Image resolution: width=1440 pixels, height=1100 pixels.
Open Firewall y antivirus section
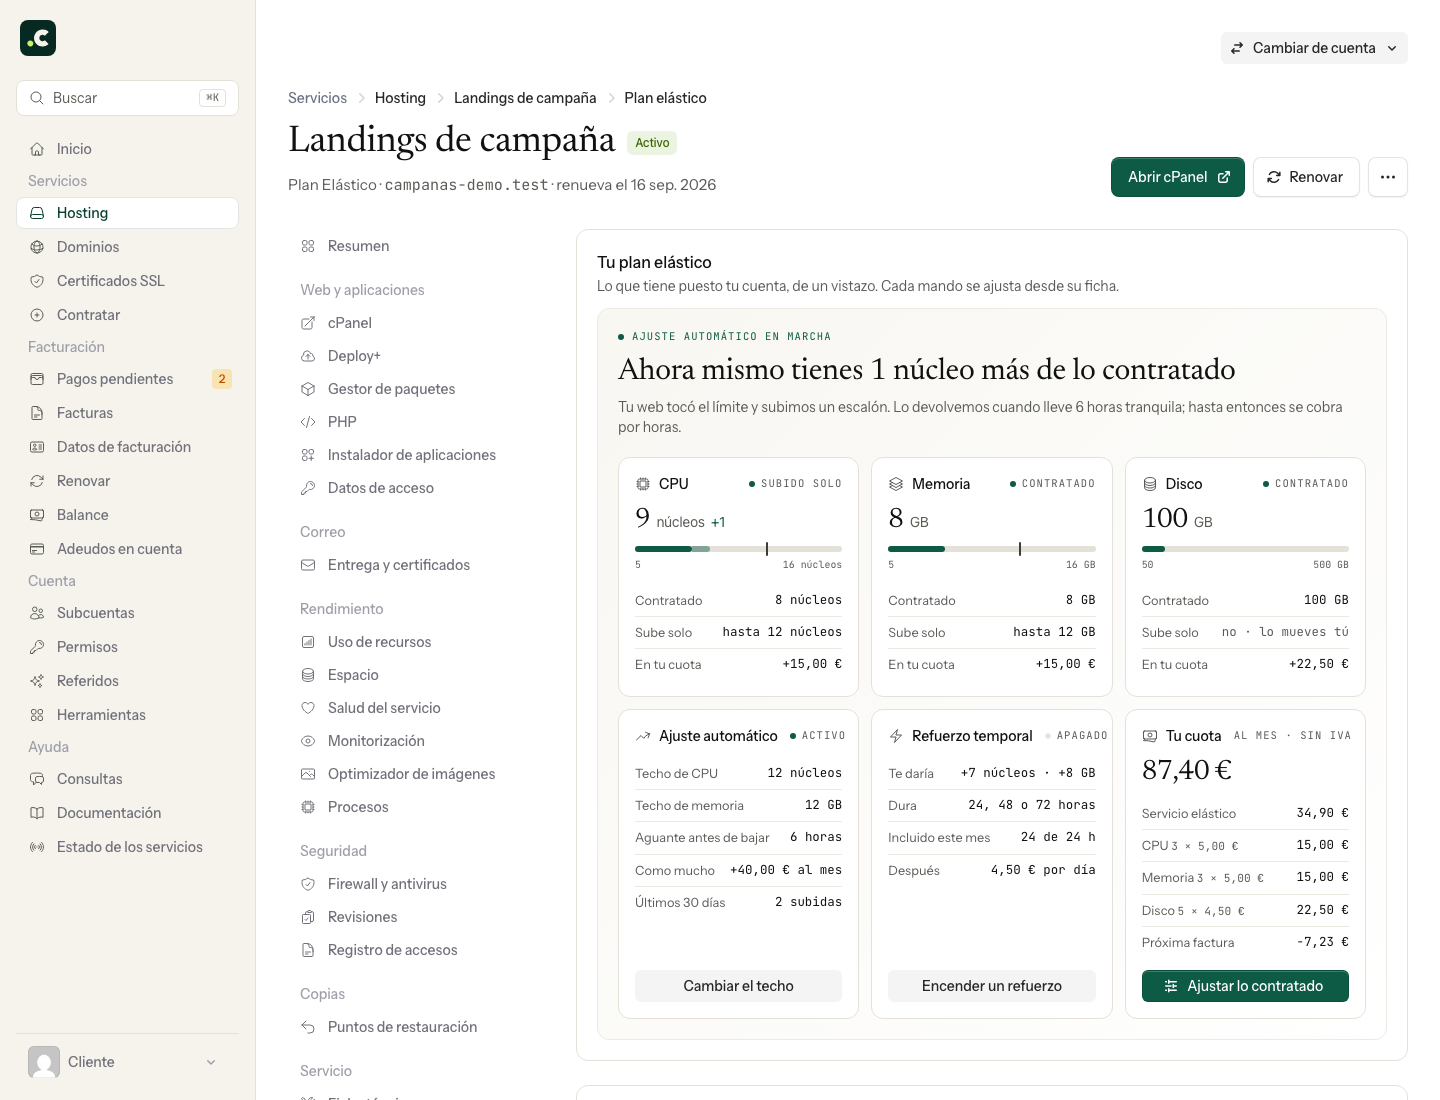point(420,884)
